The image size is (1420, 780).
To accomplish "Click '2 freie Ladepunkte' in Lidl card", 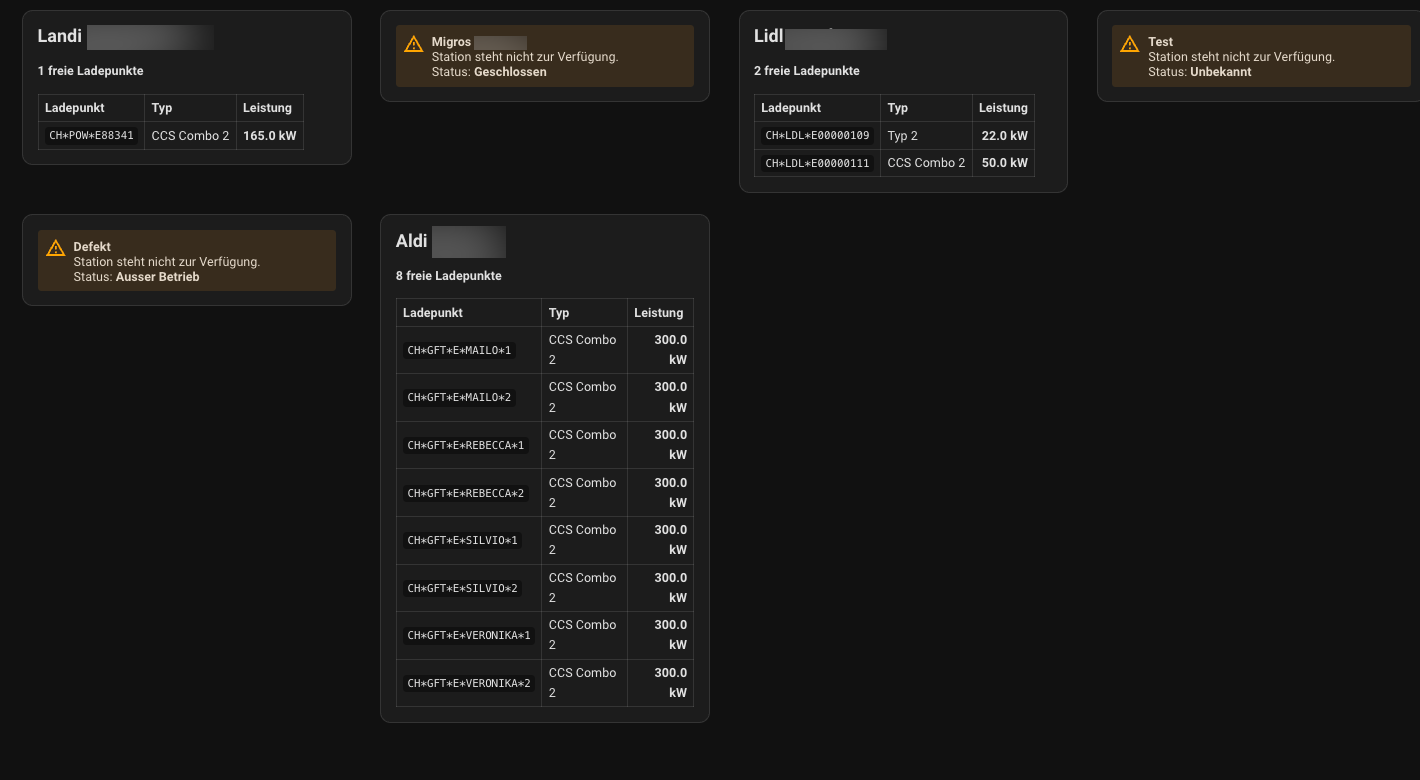I will tap(807, 71).
